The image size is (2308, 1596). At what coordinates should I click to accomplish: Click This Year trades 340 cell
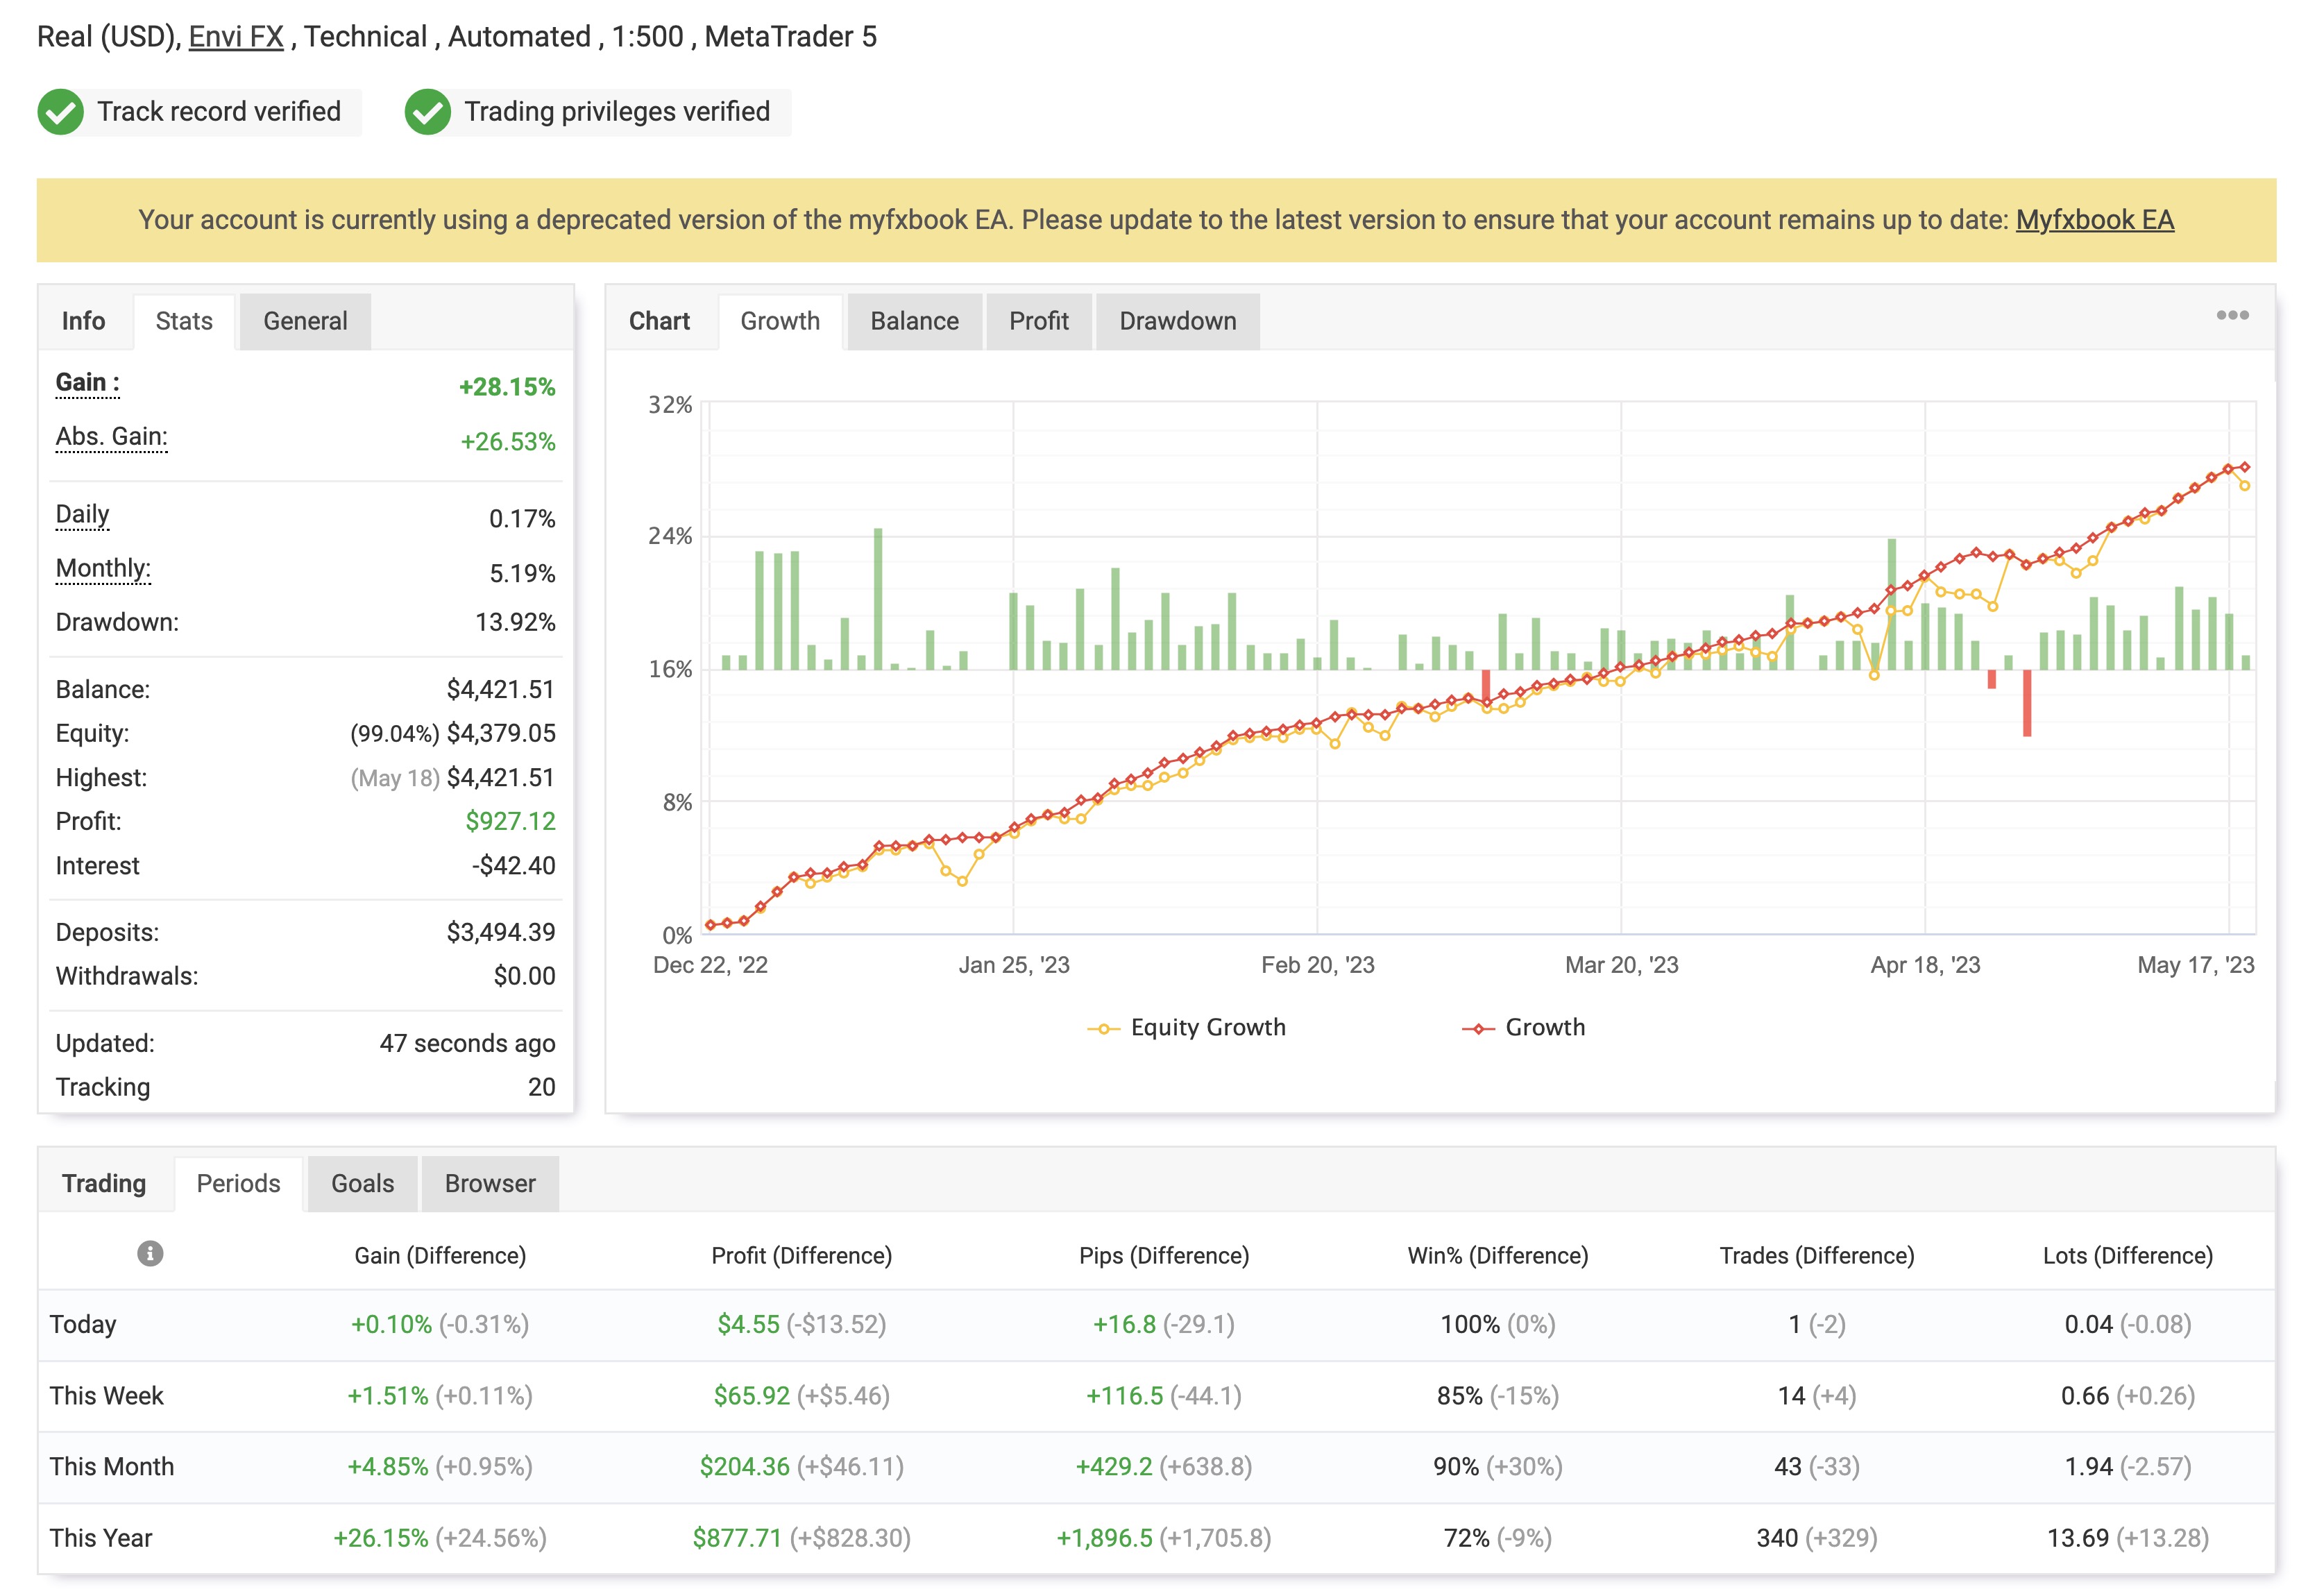tap(1816, 1538)
